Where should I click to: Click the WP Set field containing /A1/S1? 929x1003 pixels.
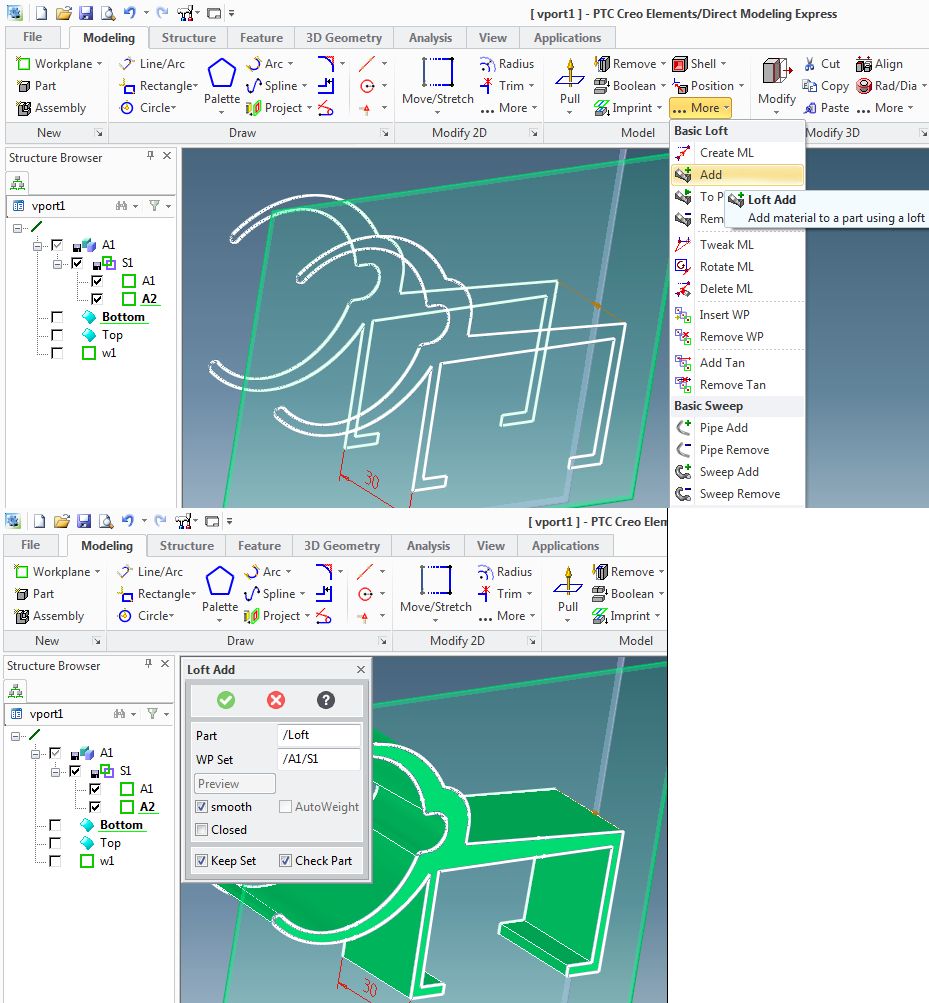(x=319, y=759)
